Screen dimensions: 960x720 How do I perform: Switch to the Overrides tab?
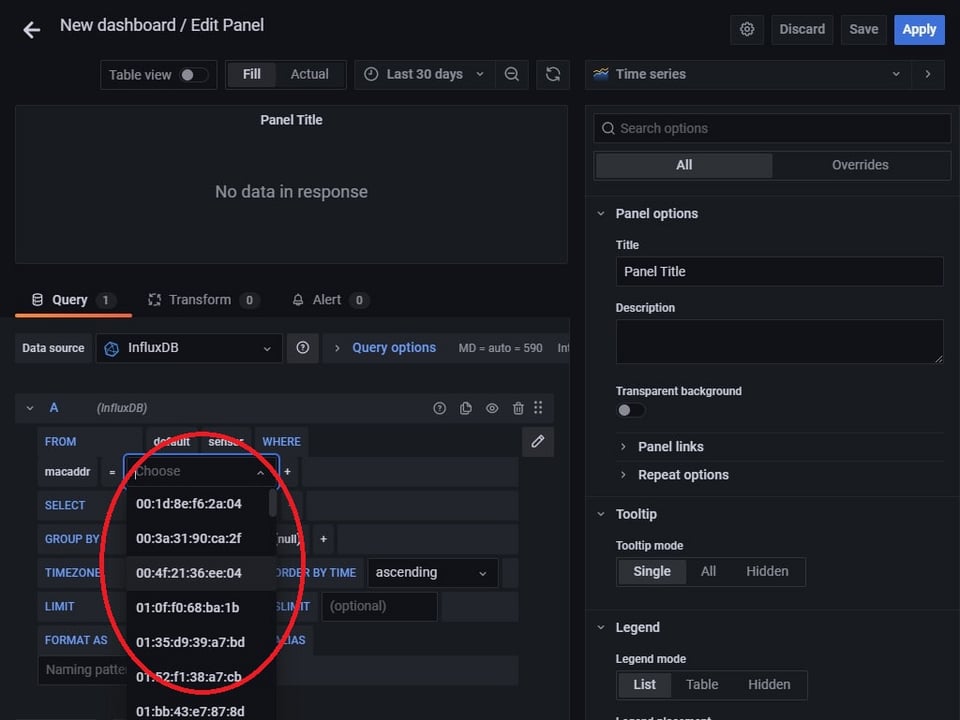[860, 165]
